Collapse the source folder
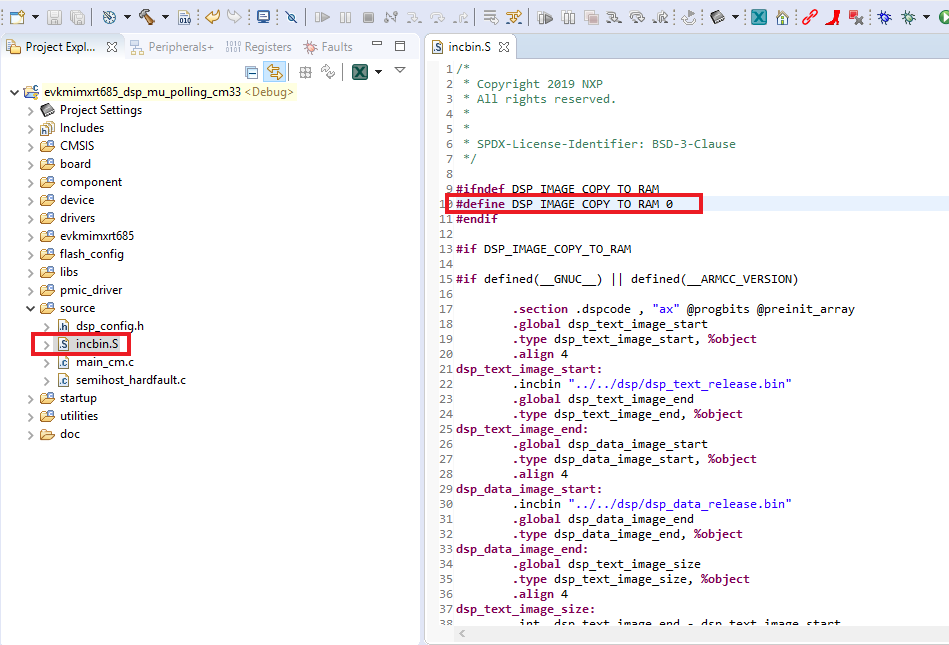Image resolution: width=949 pixels, height=645 pixels. coord(30,308)
